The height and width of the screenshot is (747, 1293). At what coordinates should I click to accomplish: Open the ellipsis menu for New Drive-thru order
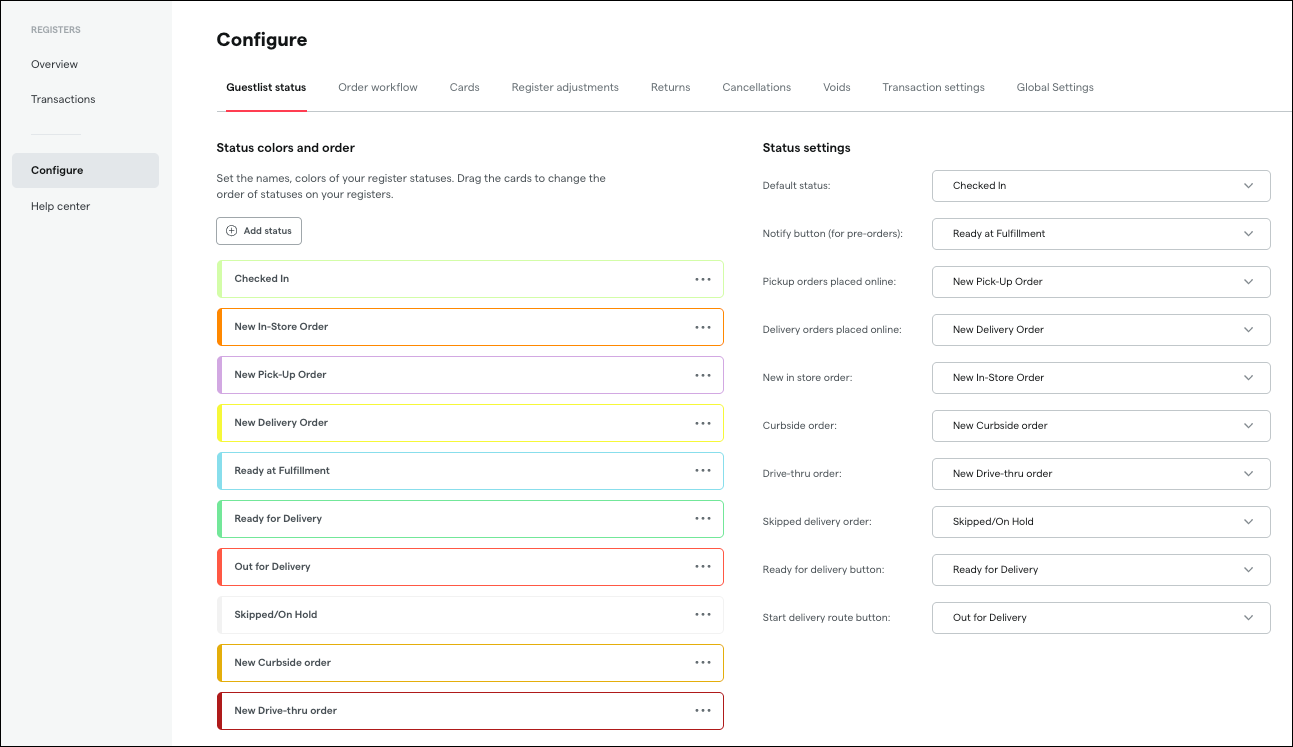(703, 711)
